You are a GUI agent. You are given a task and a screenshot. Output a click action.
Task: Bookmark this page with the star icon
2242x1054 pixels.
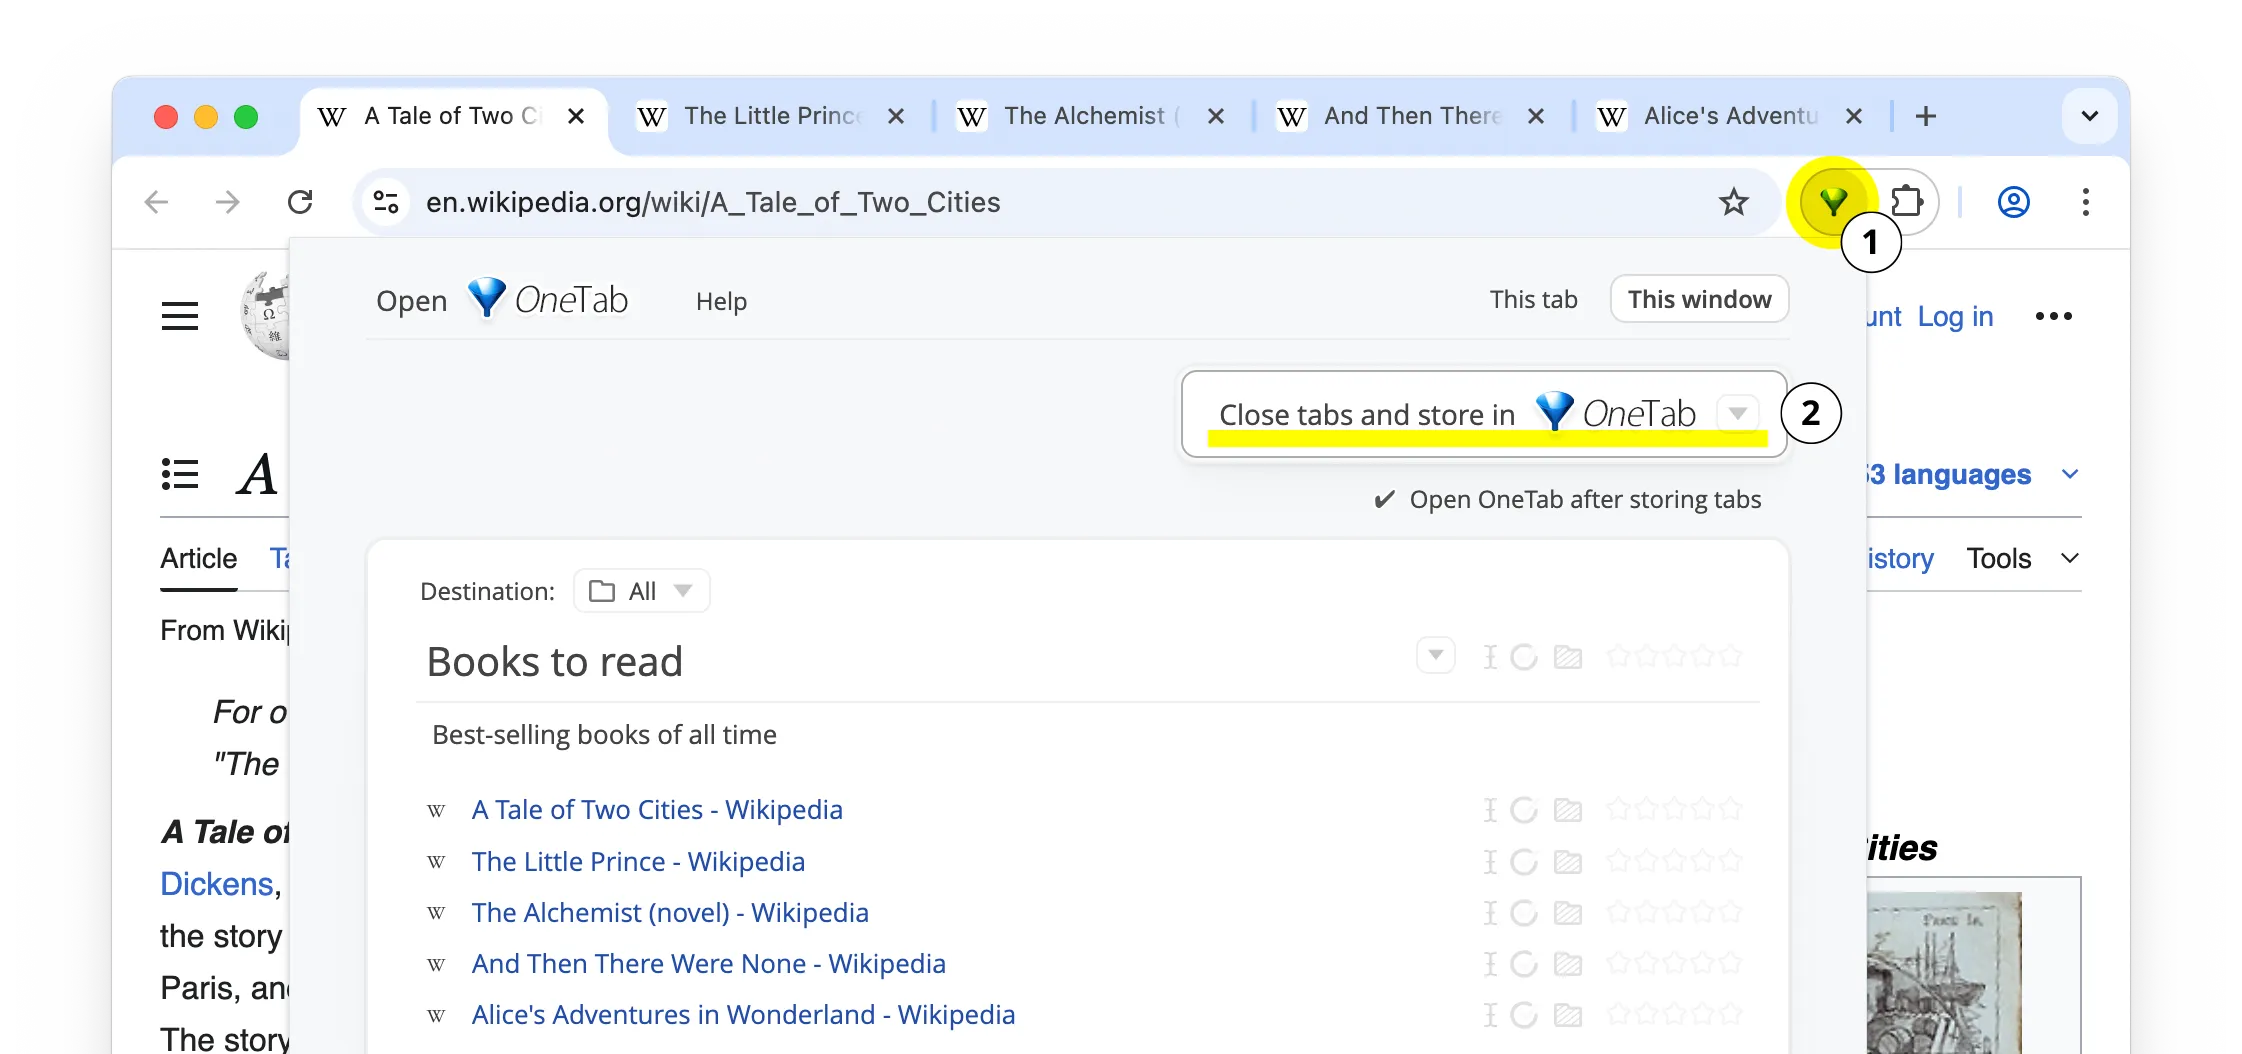click(x=1733, y=202)
